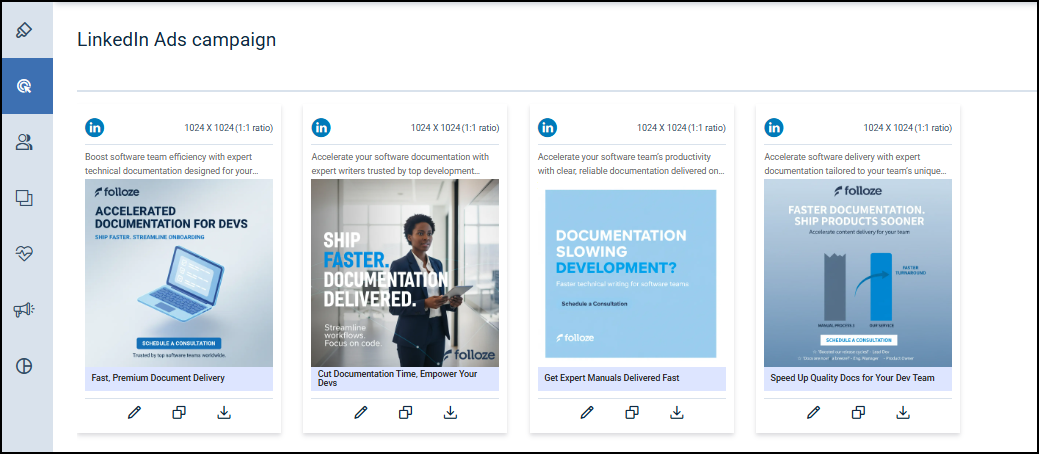Open the people icon in the sidebar
The width and height of the screenshot is (1039, 454).
pos(24,142)
